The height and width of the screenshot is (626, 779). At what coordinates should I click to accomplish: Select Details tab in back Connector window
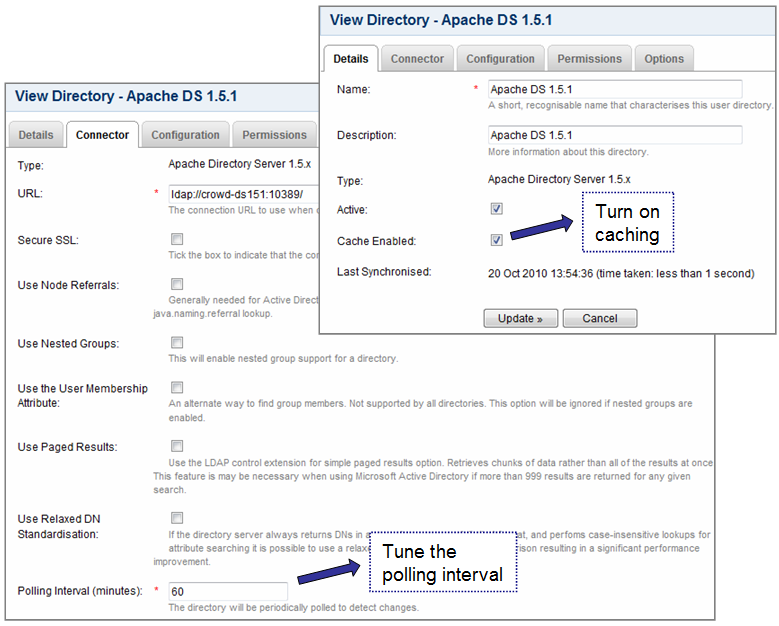click(36, 135)
